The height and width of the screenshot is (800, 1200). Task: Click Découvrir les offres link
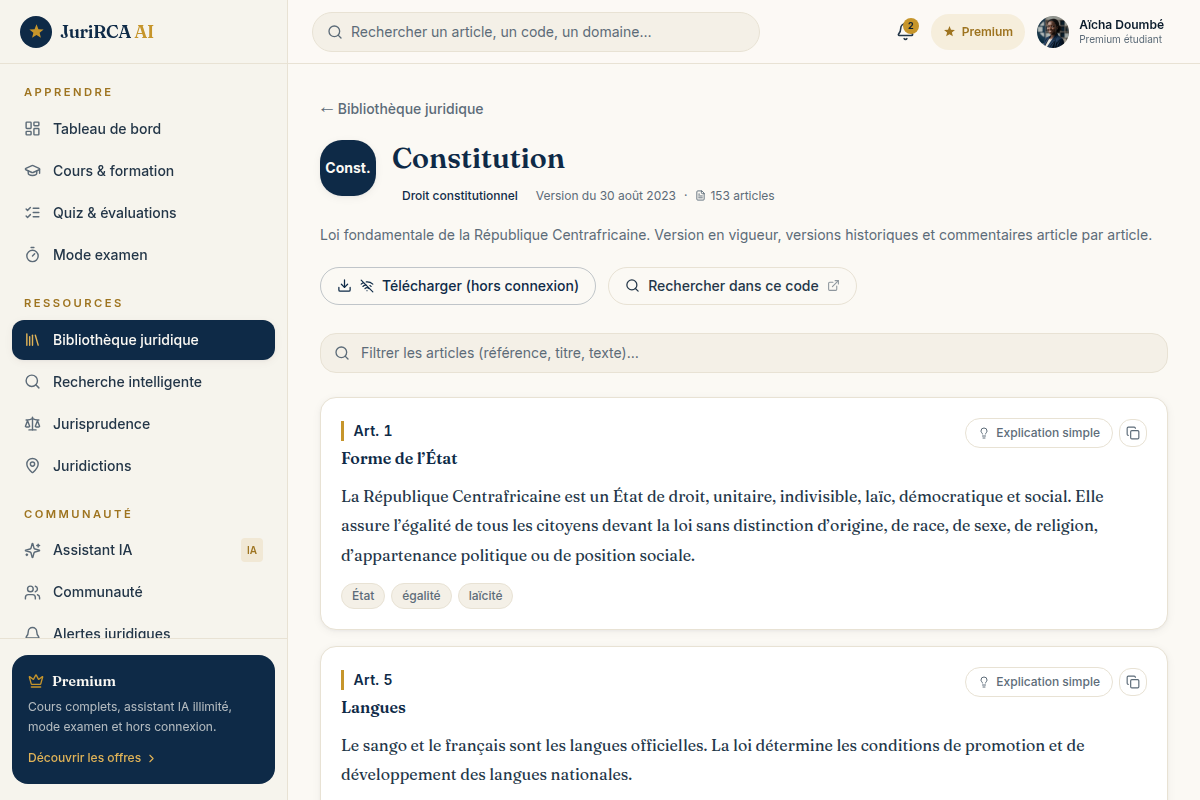(x=91, y=758)
